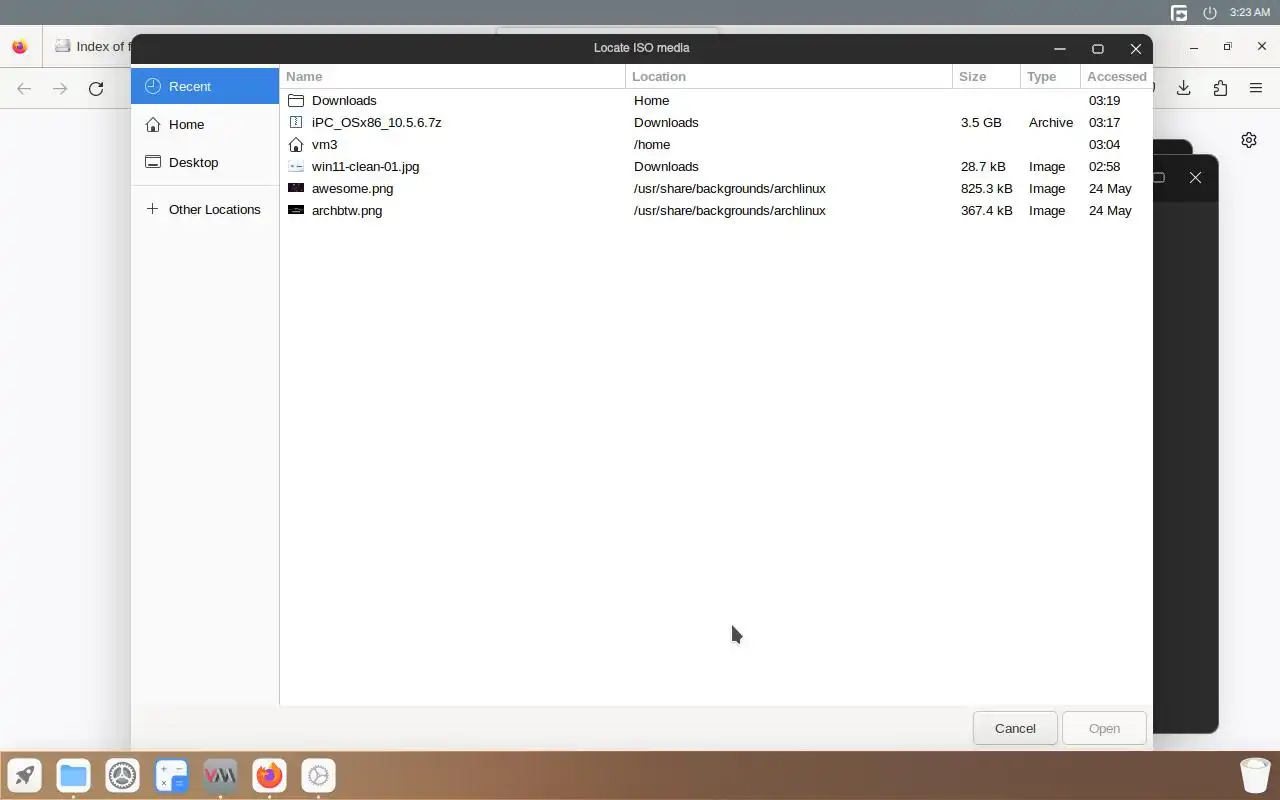Click the Archive type cell

[1051, 122]
